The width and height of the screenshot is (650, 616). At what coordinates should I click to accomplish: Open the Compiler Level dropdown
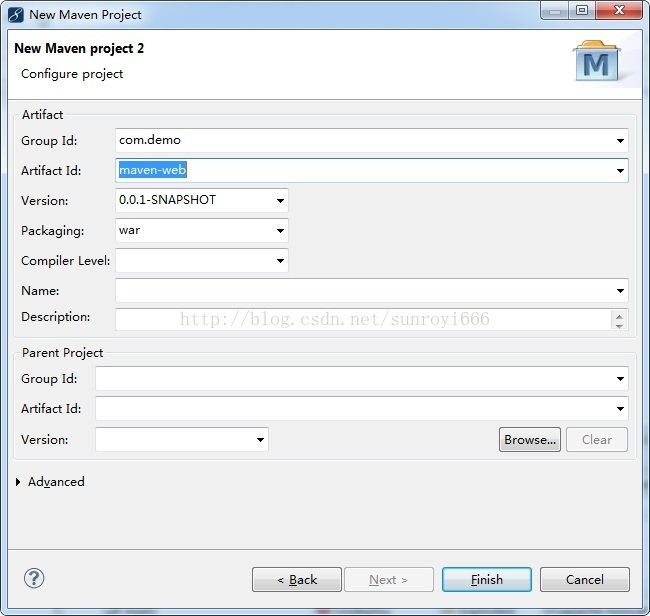[280, 261]
